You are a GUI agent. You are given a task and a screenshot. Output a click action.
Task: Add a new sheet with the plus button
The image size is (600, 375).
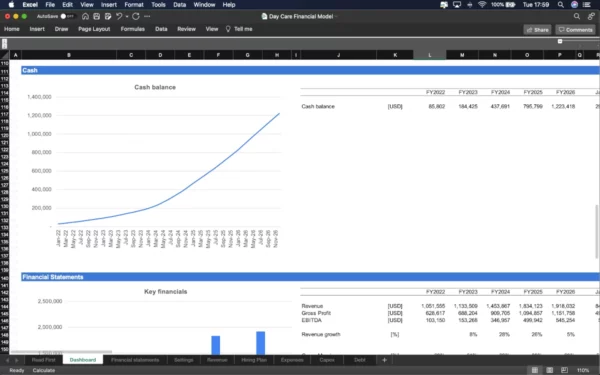384,360
